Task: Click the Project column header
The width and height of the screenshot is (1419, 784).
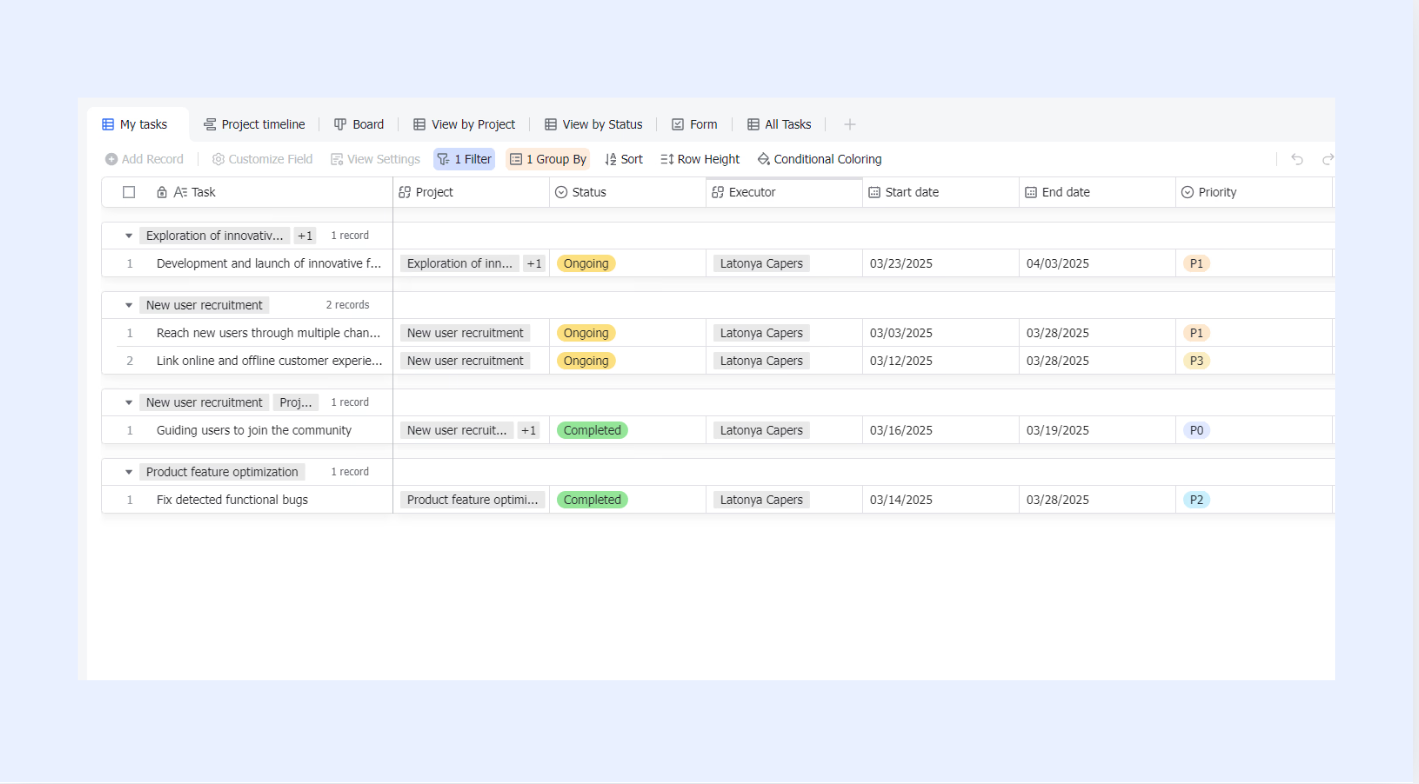Action: (x=471, y=192)
